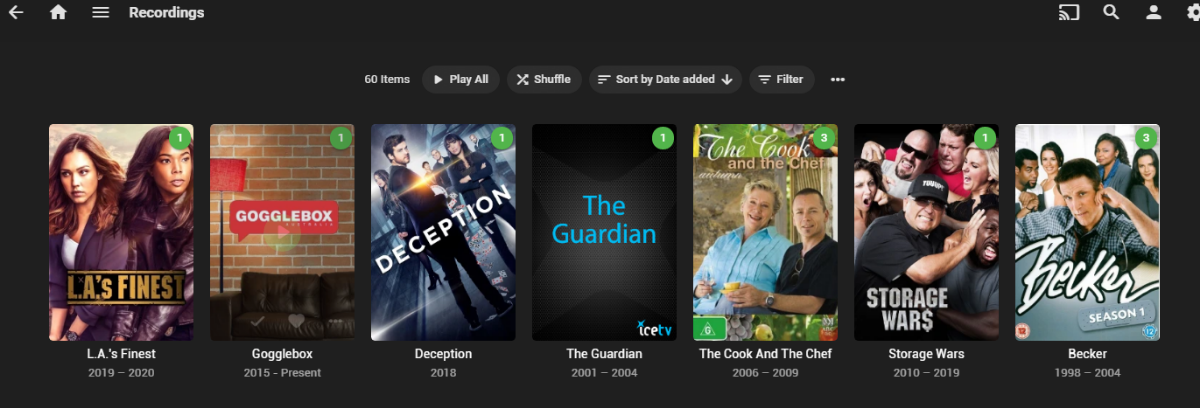Click the Shuffle button
The width and height of the screenshot is (1200, 408).
pyautogui.click(x=544, y=79)
